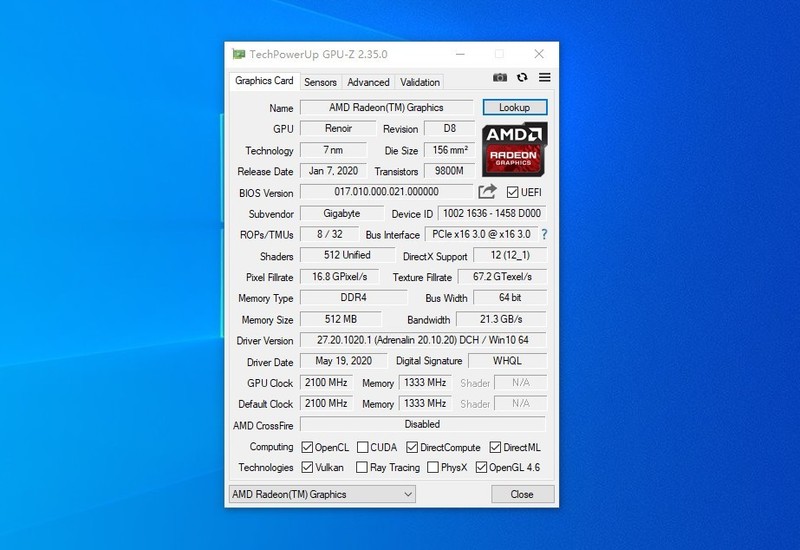This screenshot has height=550, width=800.
Task: Click the Subvendor value Gigabyte
Action: tap(342, 213)
